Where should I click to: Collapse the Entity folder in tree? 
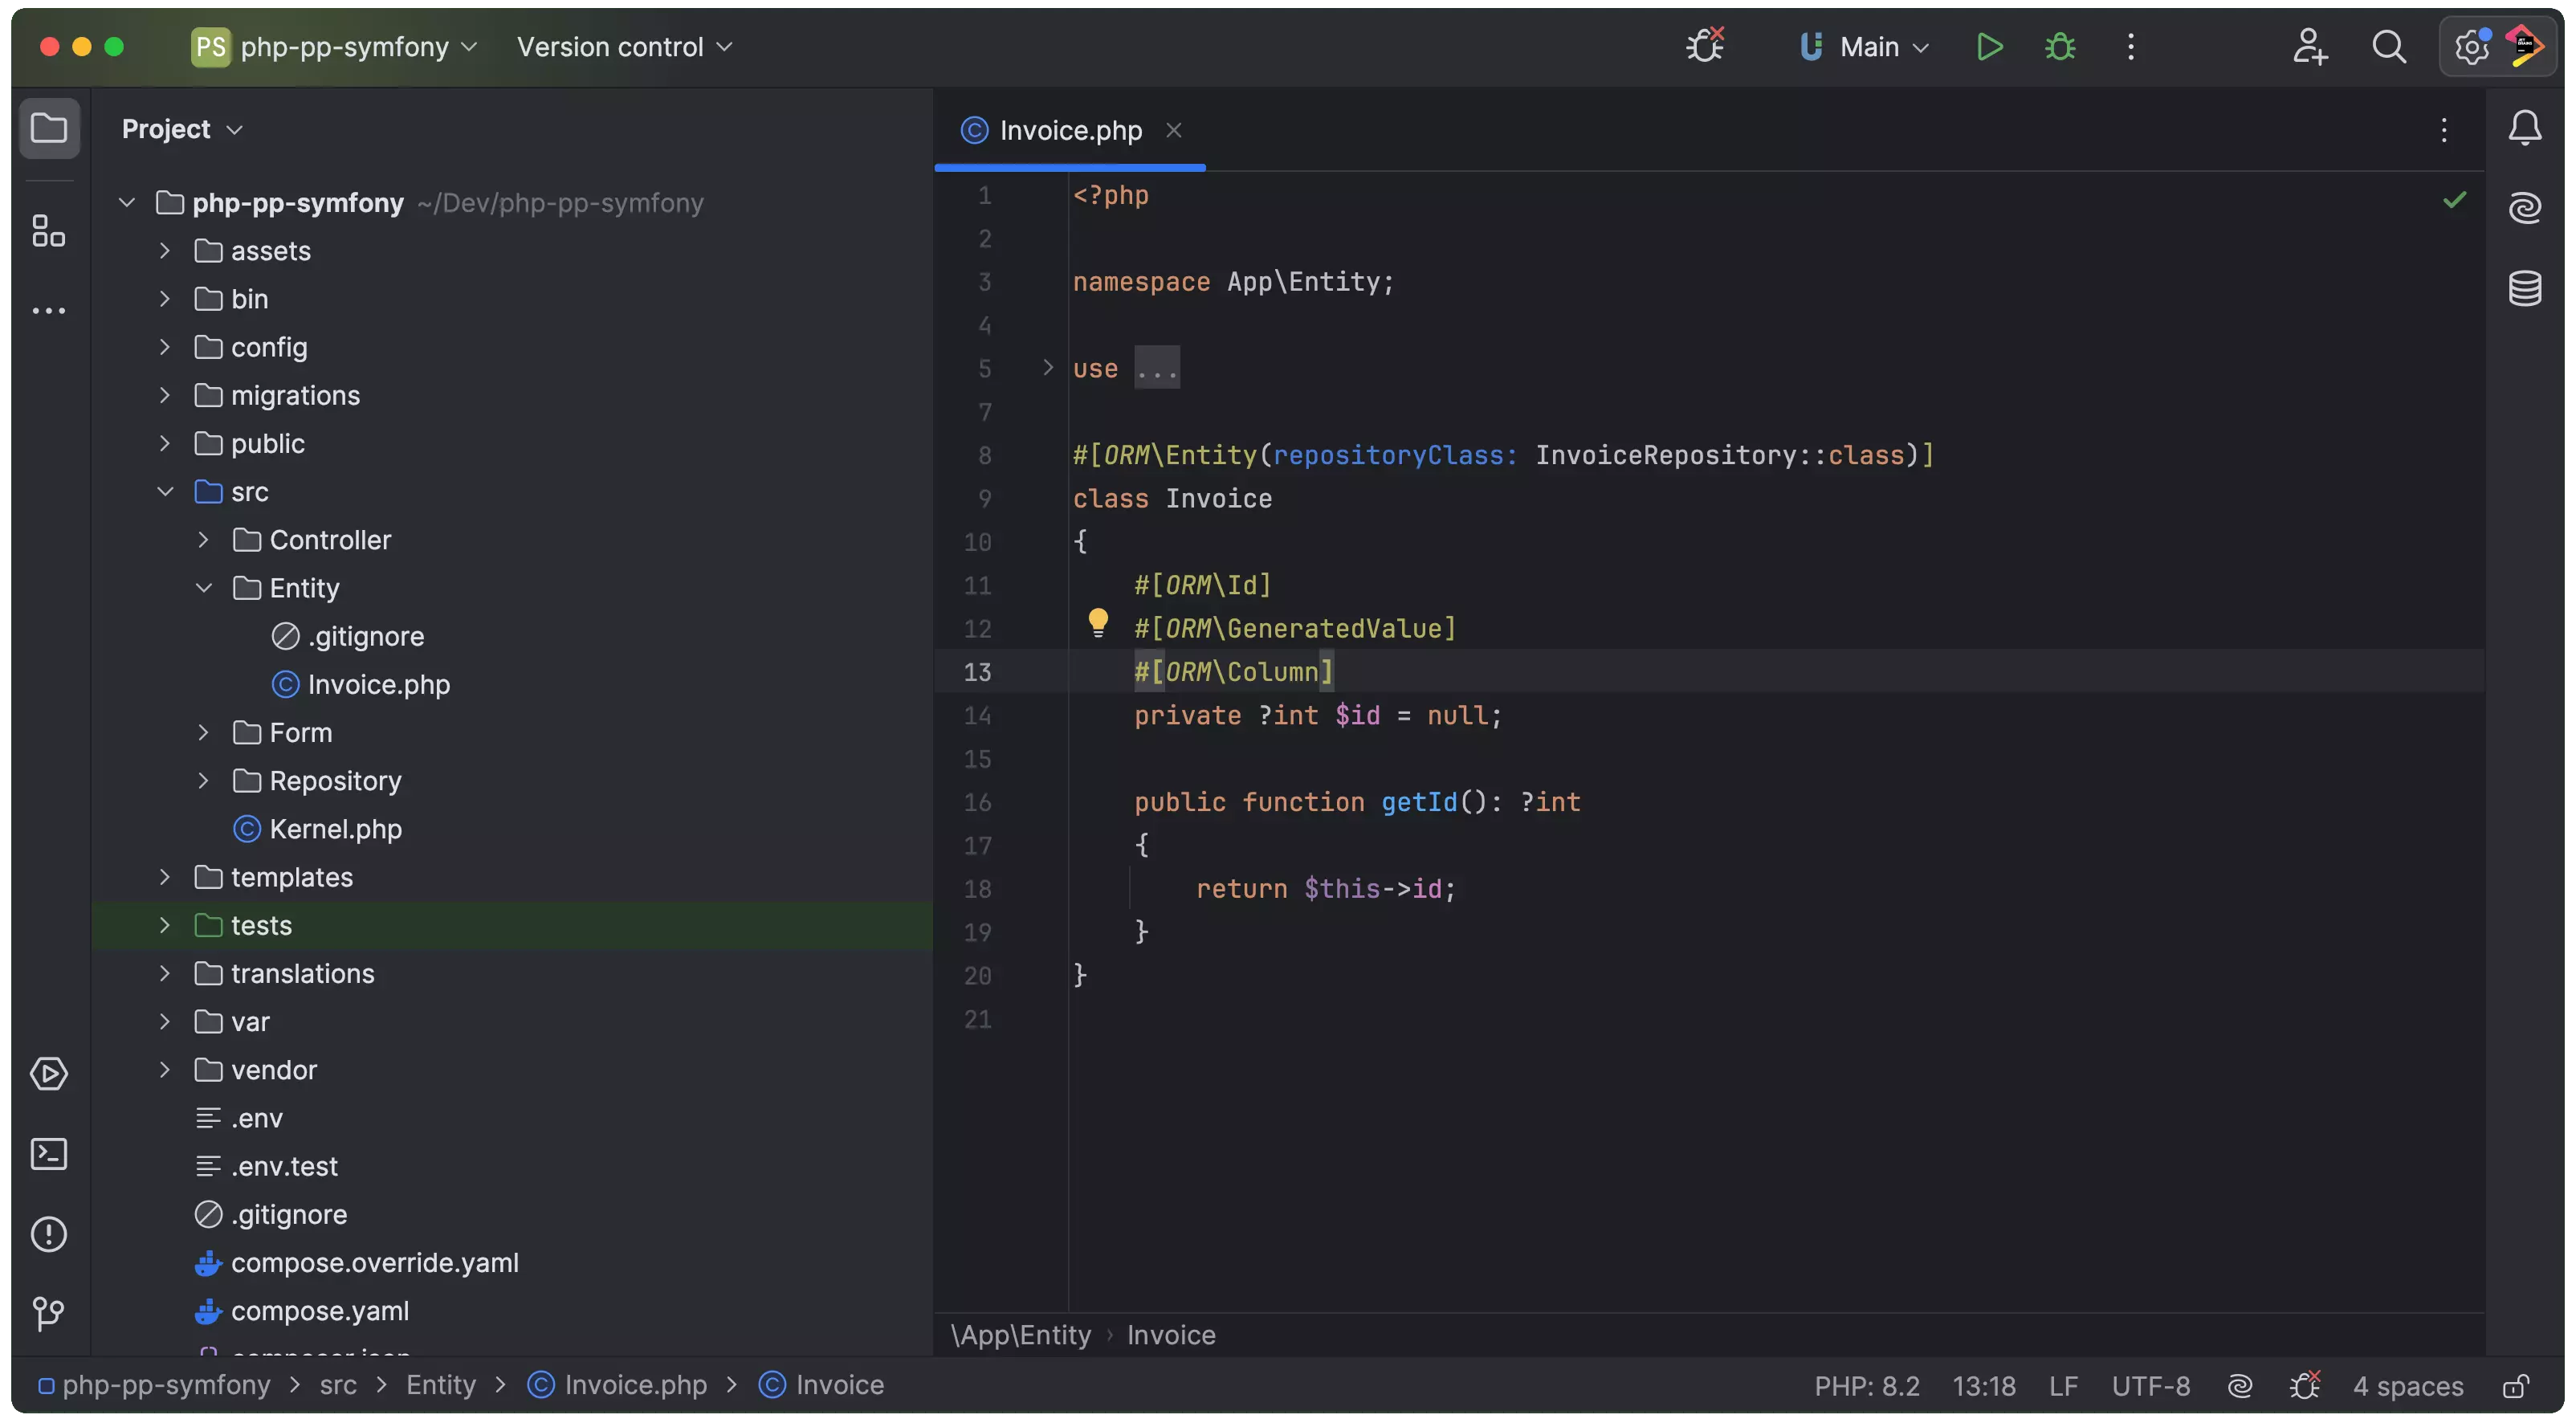click(204, 588)
